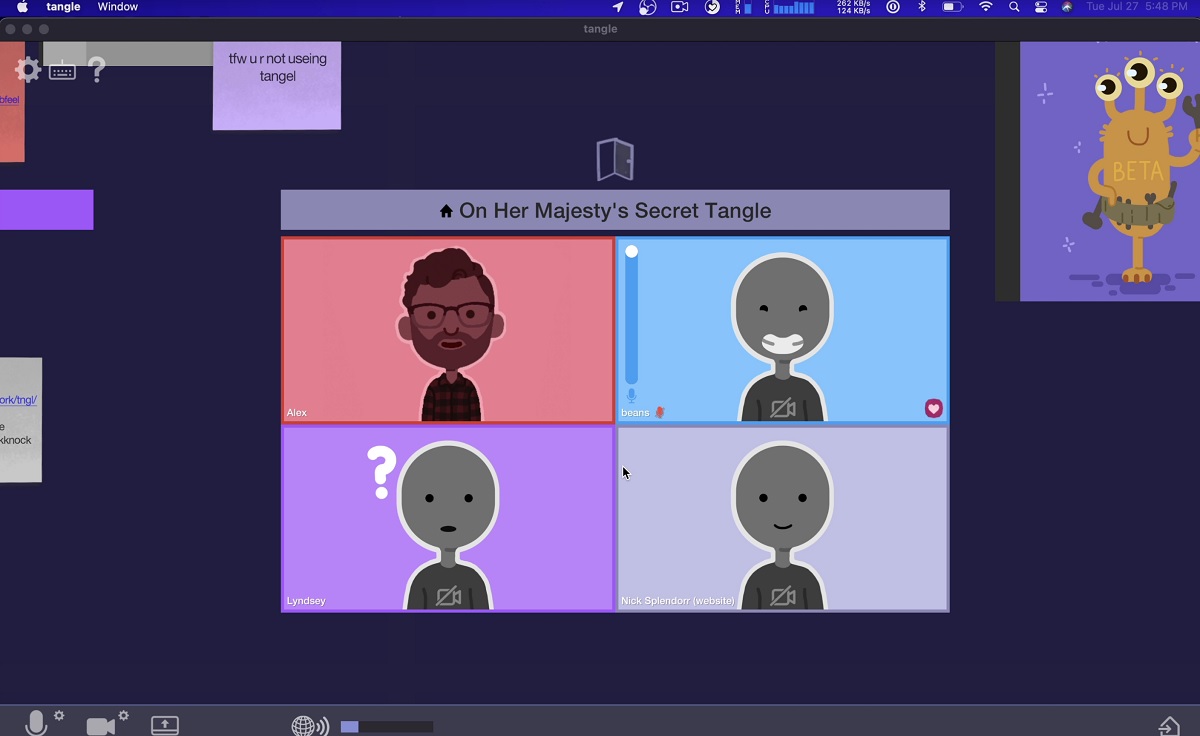This screenshot has width=1200, height=736.
Task: Click the globe broadcast audio icon
Action: 309,726
